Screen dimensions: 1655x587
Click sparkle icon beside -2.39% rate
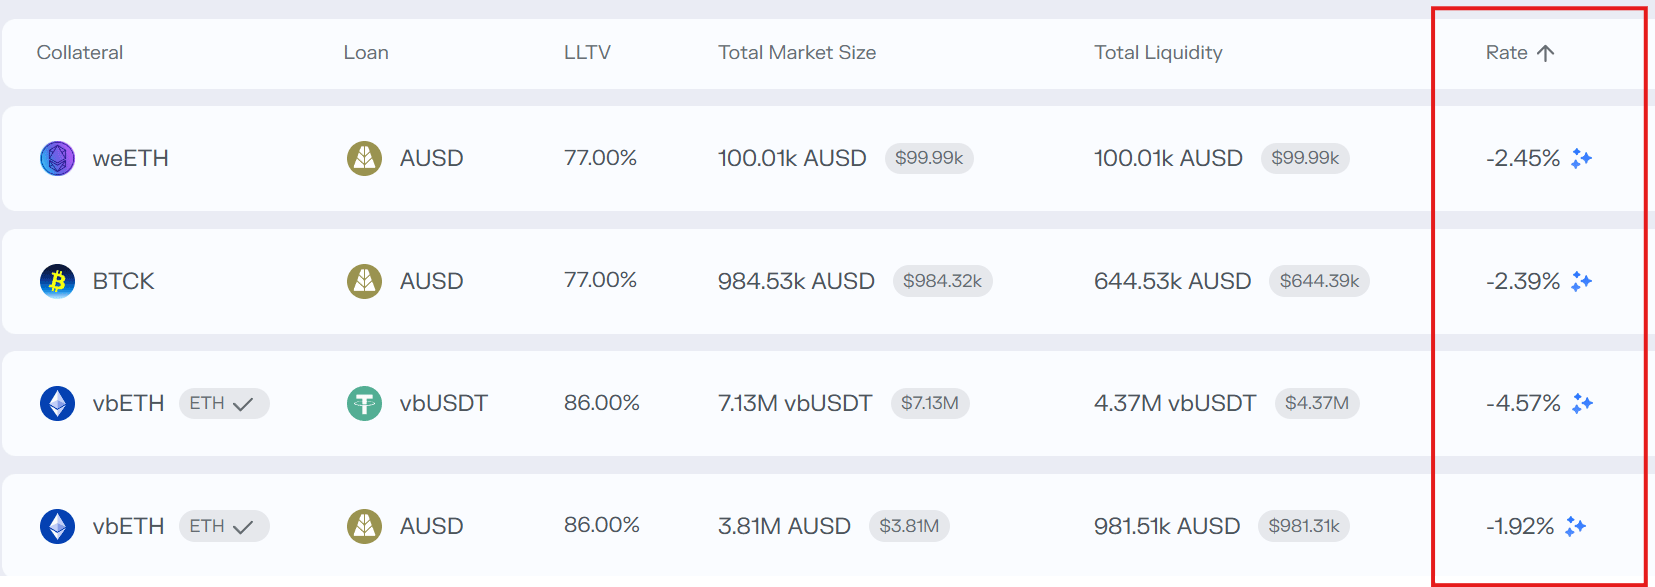coord(1581,281)
